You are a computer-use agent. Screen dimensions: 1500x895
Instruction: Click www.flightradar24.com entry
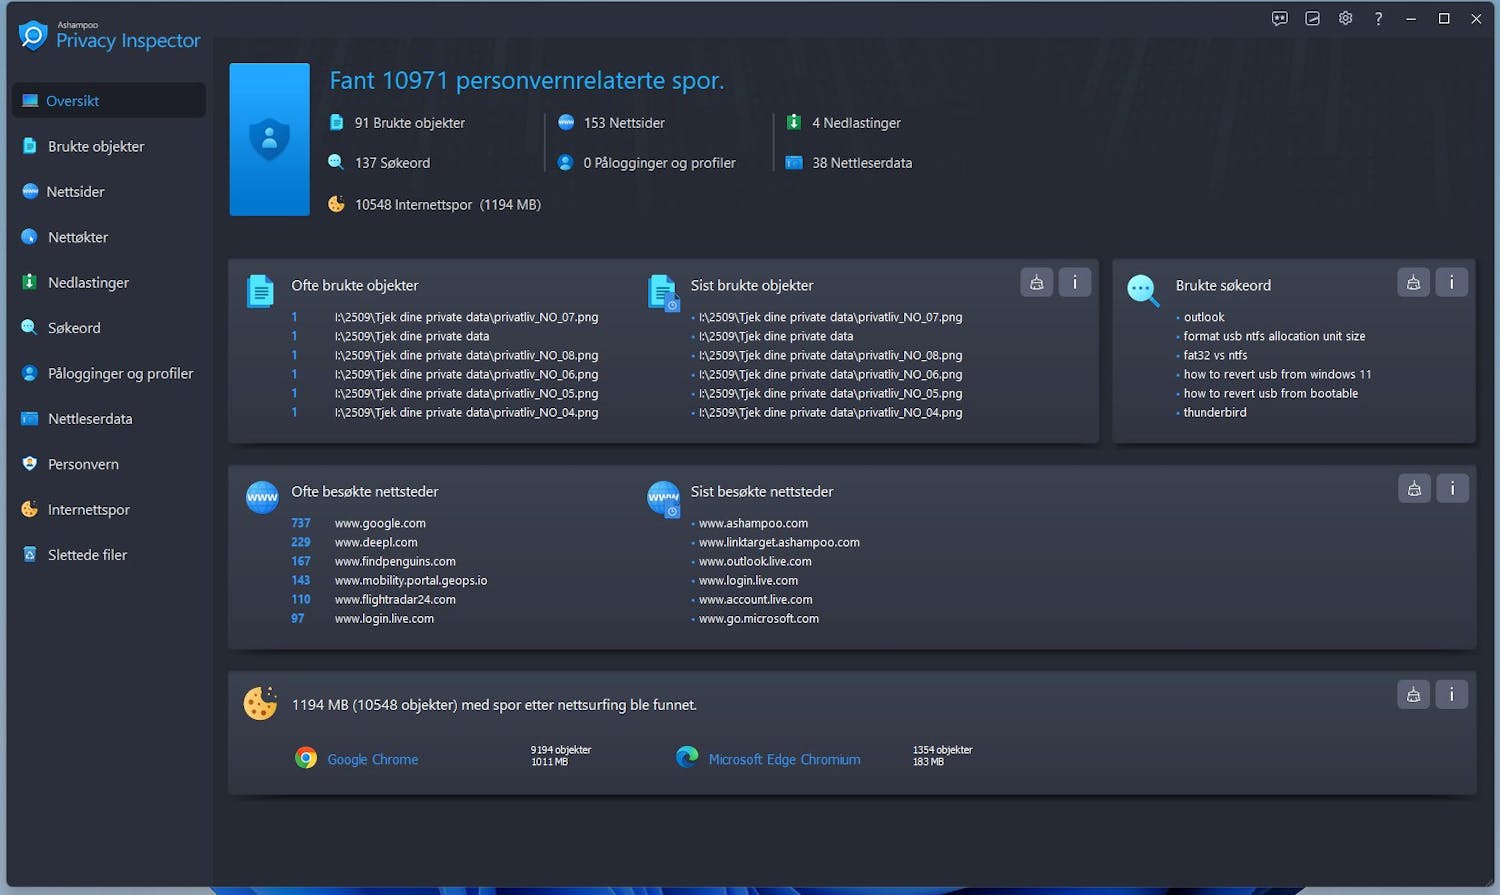[x=395, y=599]
